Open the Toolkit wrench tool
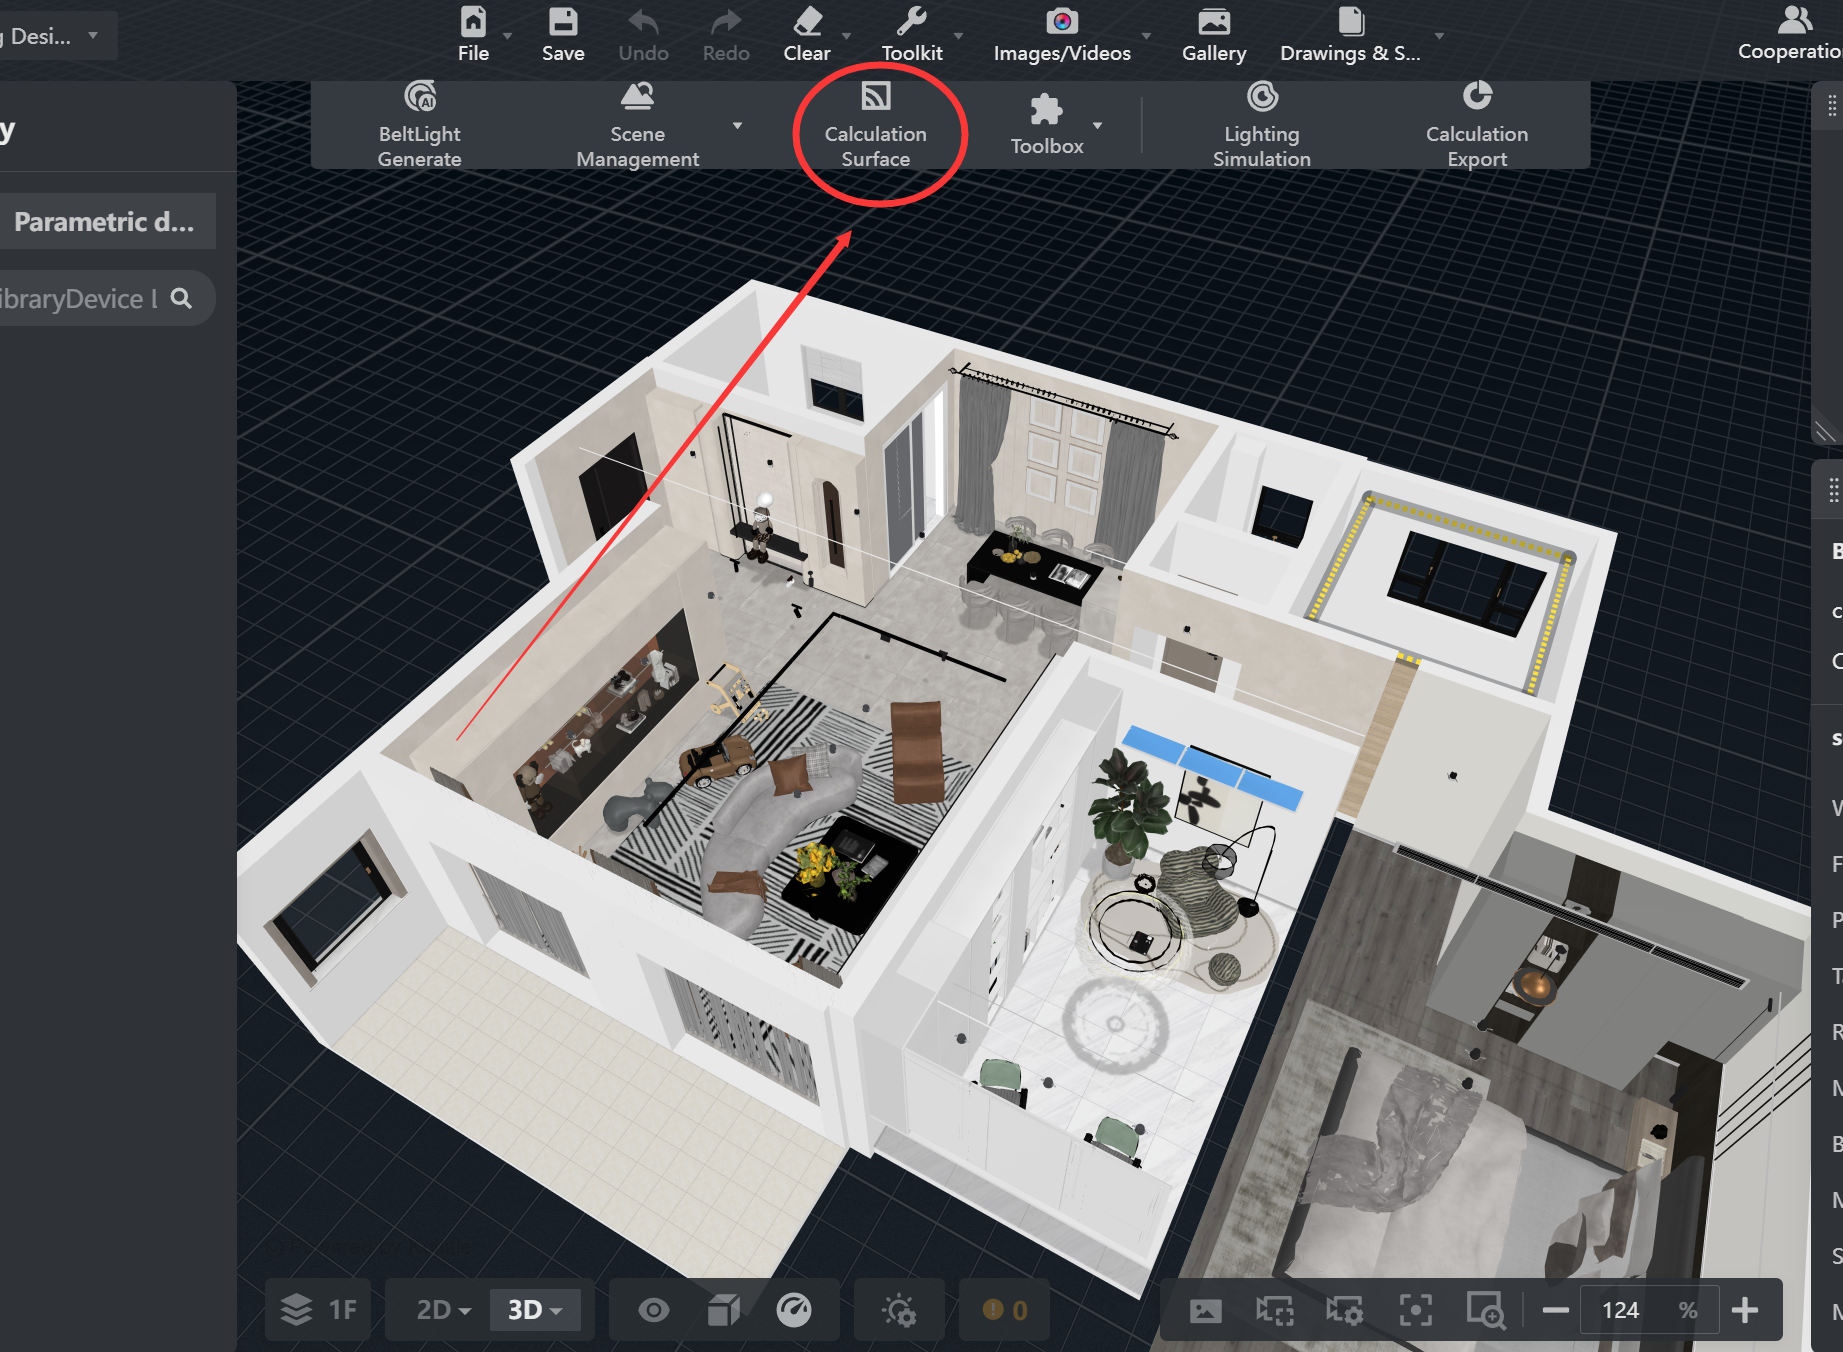This screenshot has width=1843, height=1352. coord(912,34)
